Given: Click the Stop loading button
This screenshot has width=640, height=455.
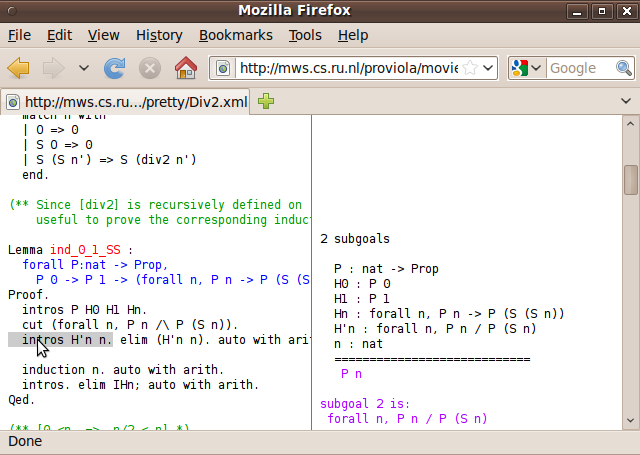Looking at the screenshot, I should click(x=149, y=68).
